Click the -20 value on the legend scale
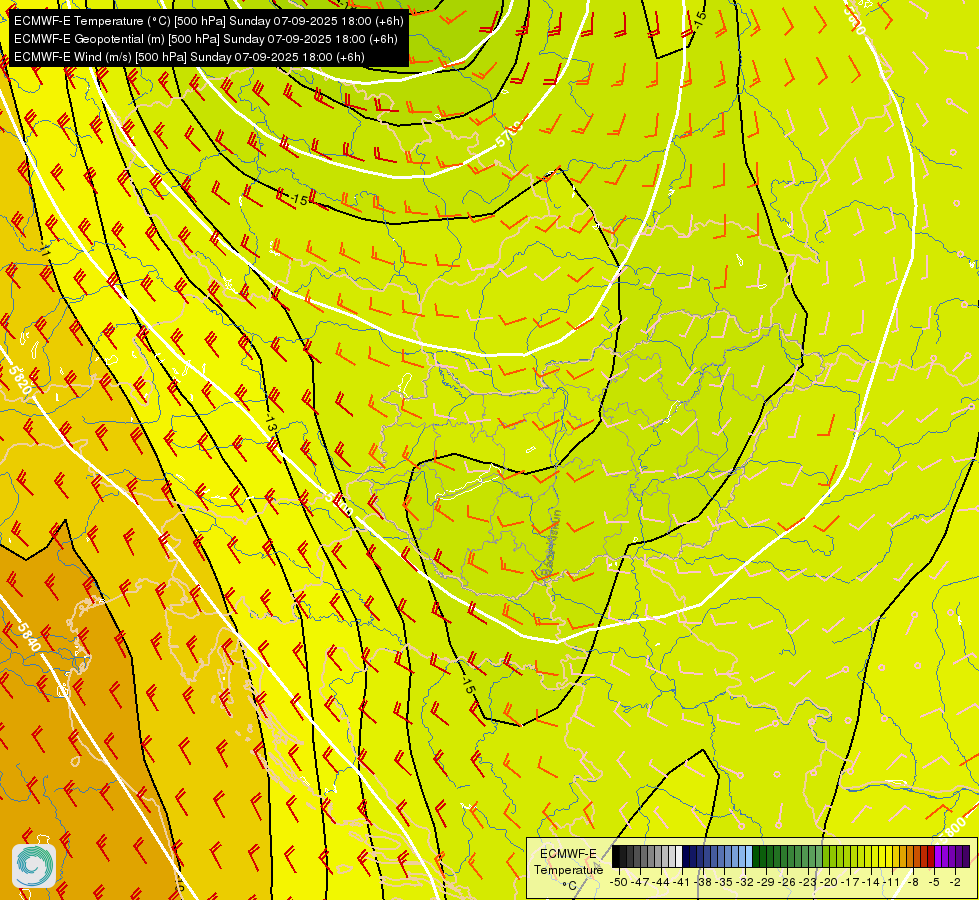 coord(829,883)
